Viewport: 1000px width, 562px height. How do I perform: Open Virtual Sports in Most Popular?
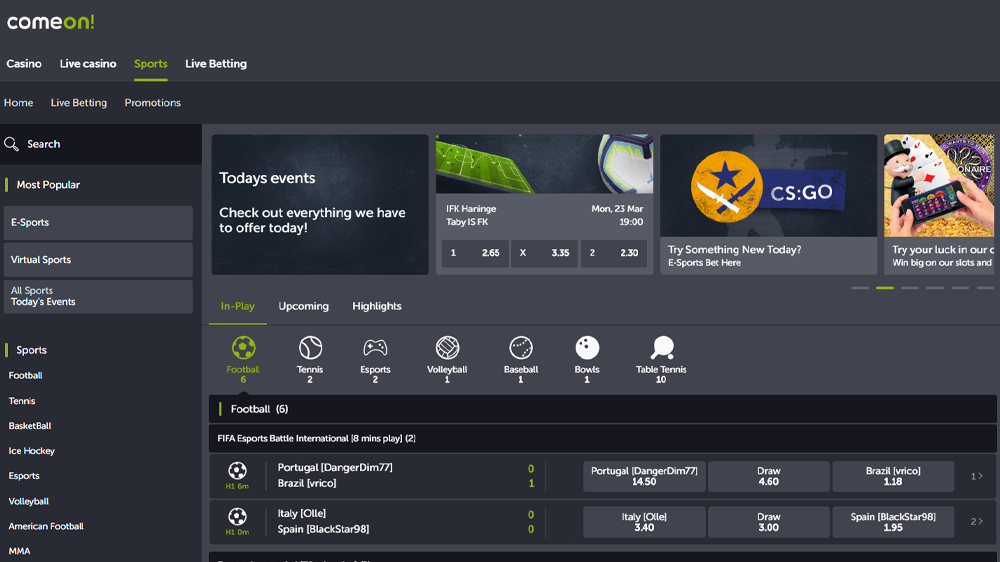tap(98, 260)
